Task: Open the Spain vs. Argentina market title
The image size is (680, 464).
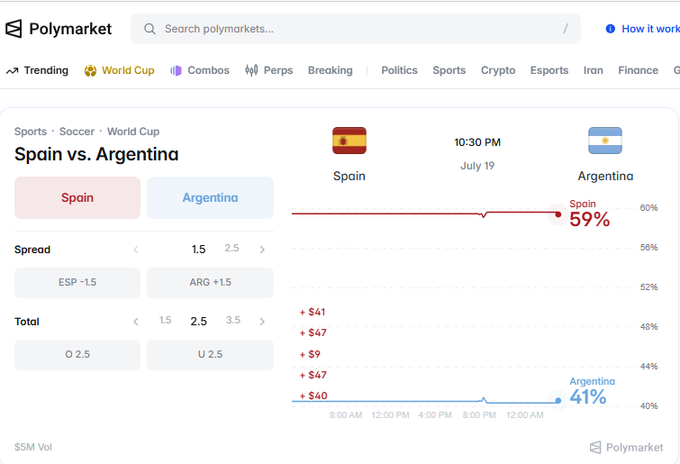Action: 96,154
